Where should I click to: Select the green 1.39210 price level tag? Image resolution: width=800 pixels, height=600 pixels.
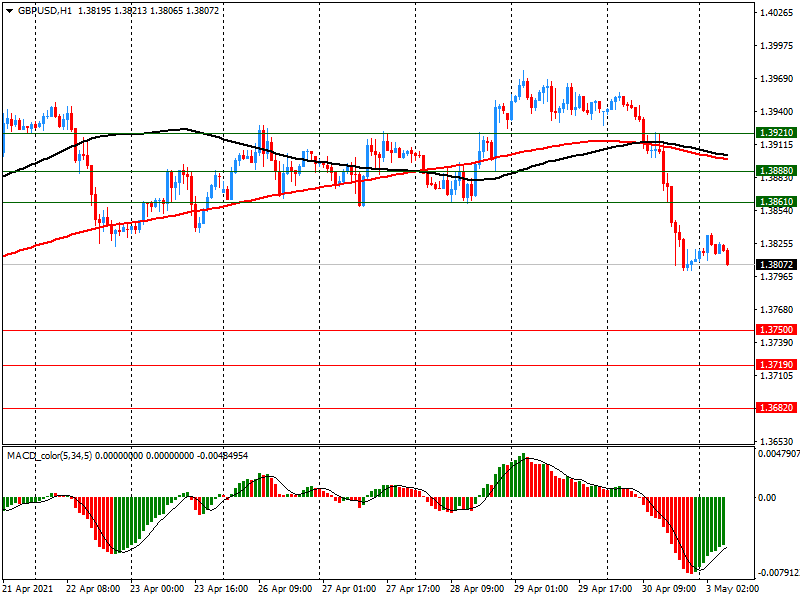[x=776, y=133]
